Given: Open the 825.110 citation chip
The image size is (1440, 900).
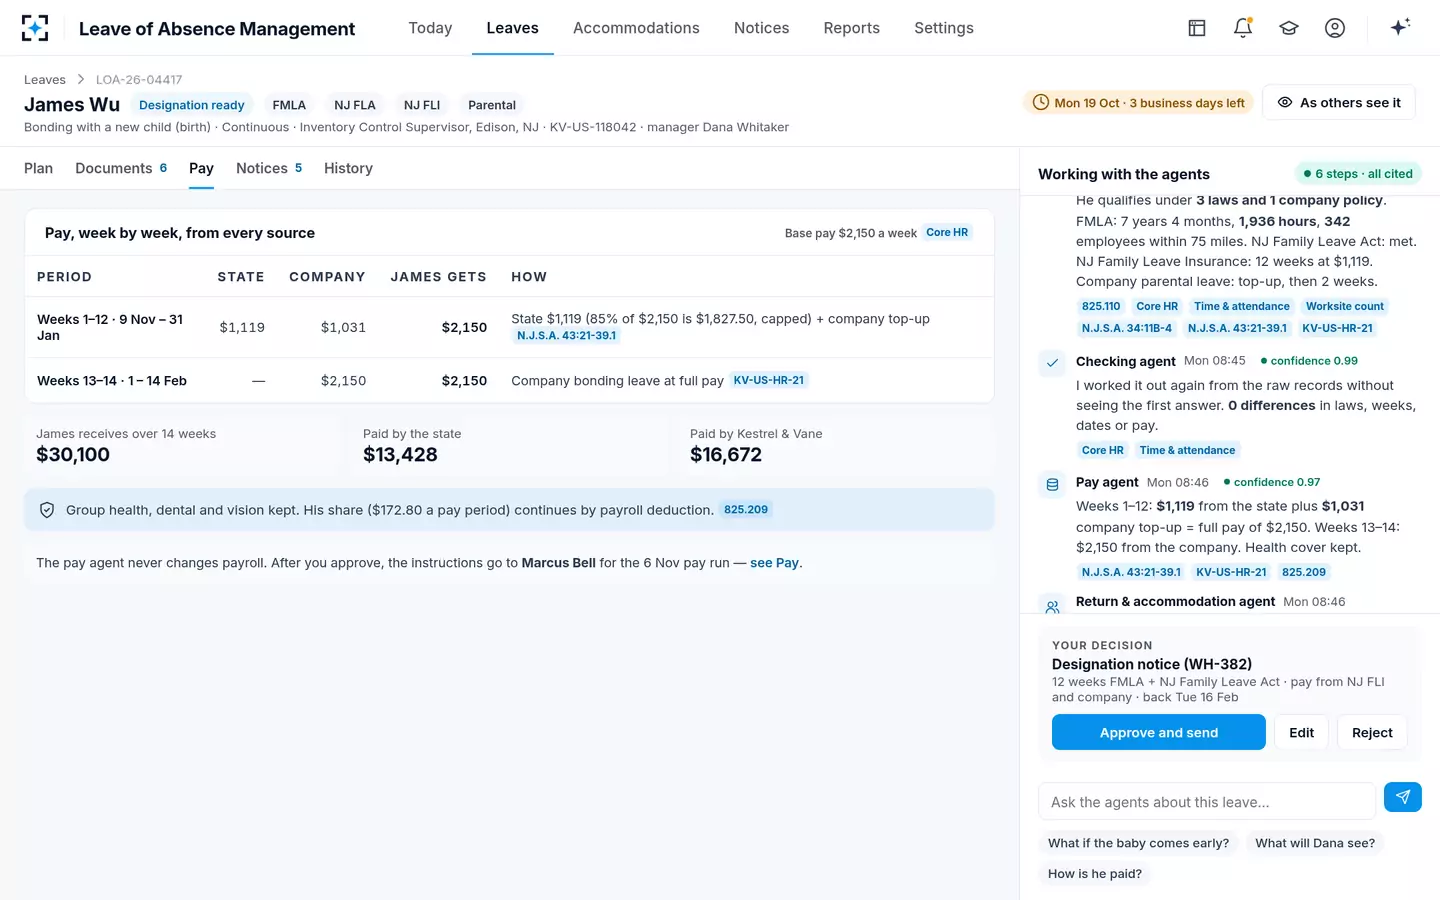Looking at the screenshot, I should click(x=1101, y=306).
